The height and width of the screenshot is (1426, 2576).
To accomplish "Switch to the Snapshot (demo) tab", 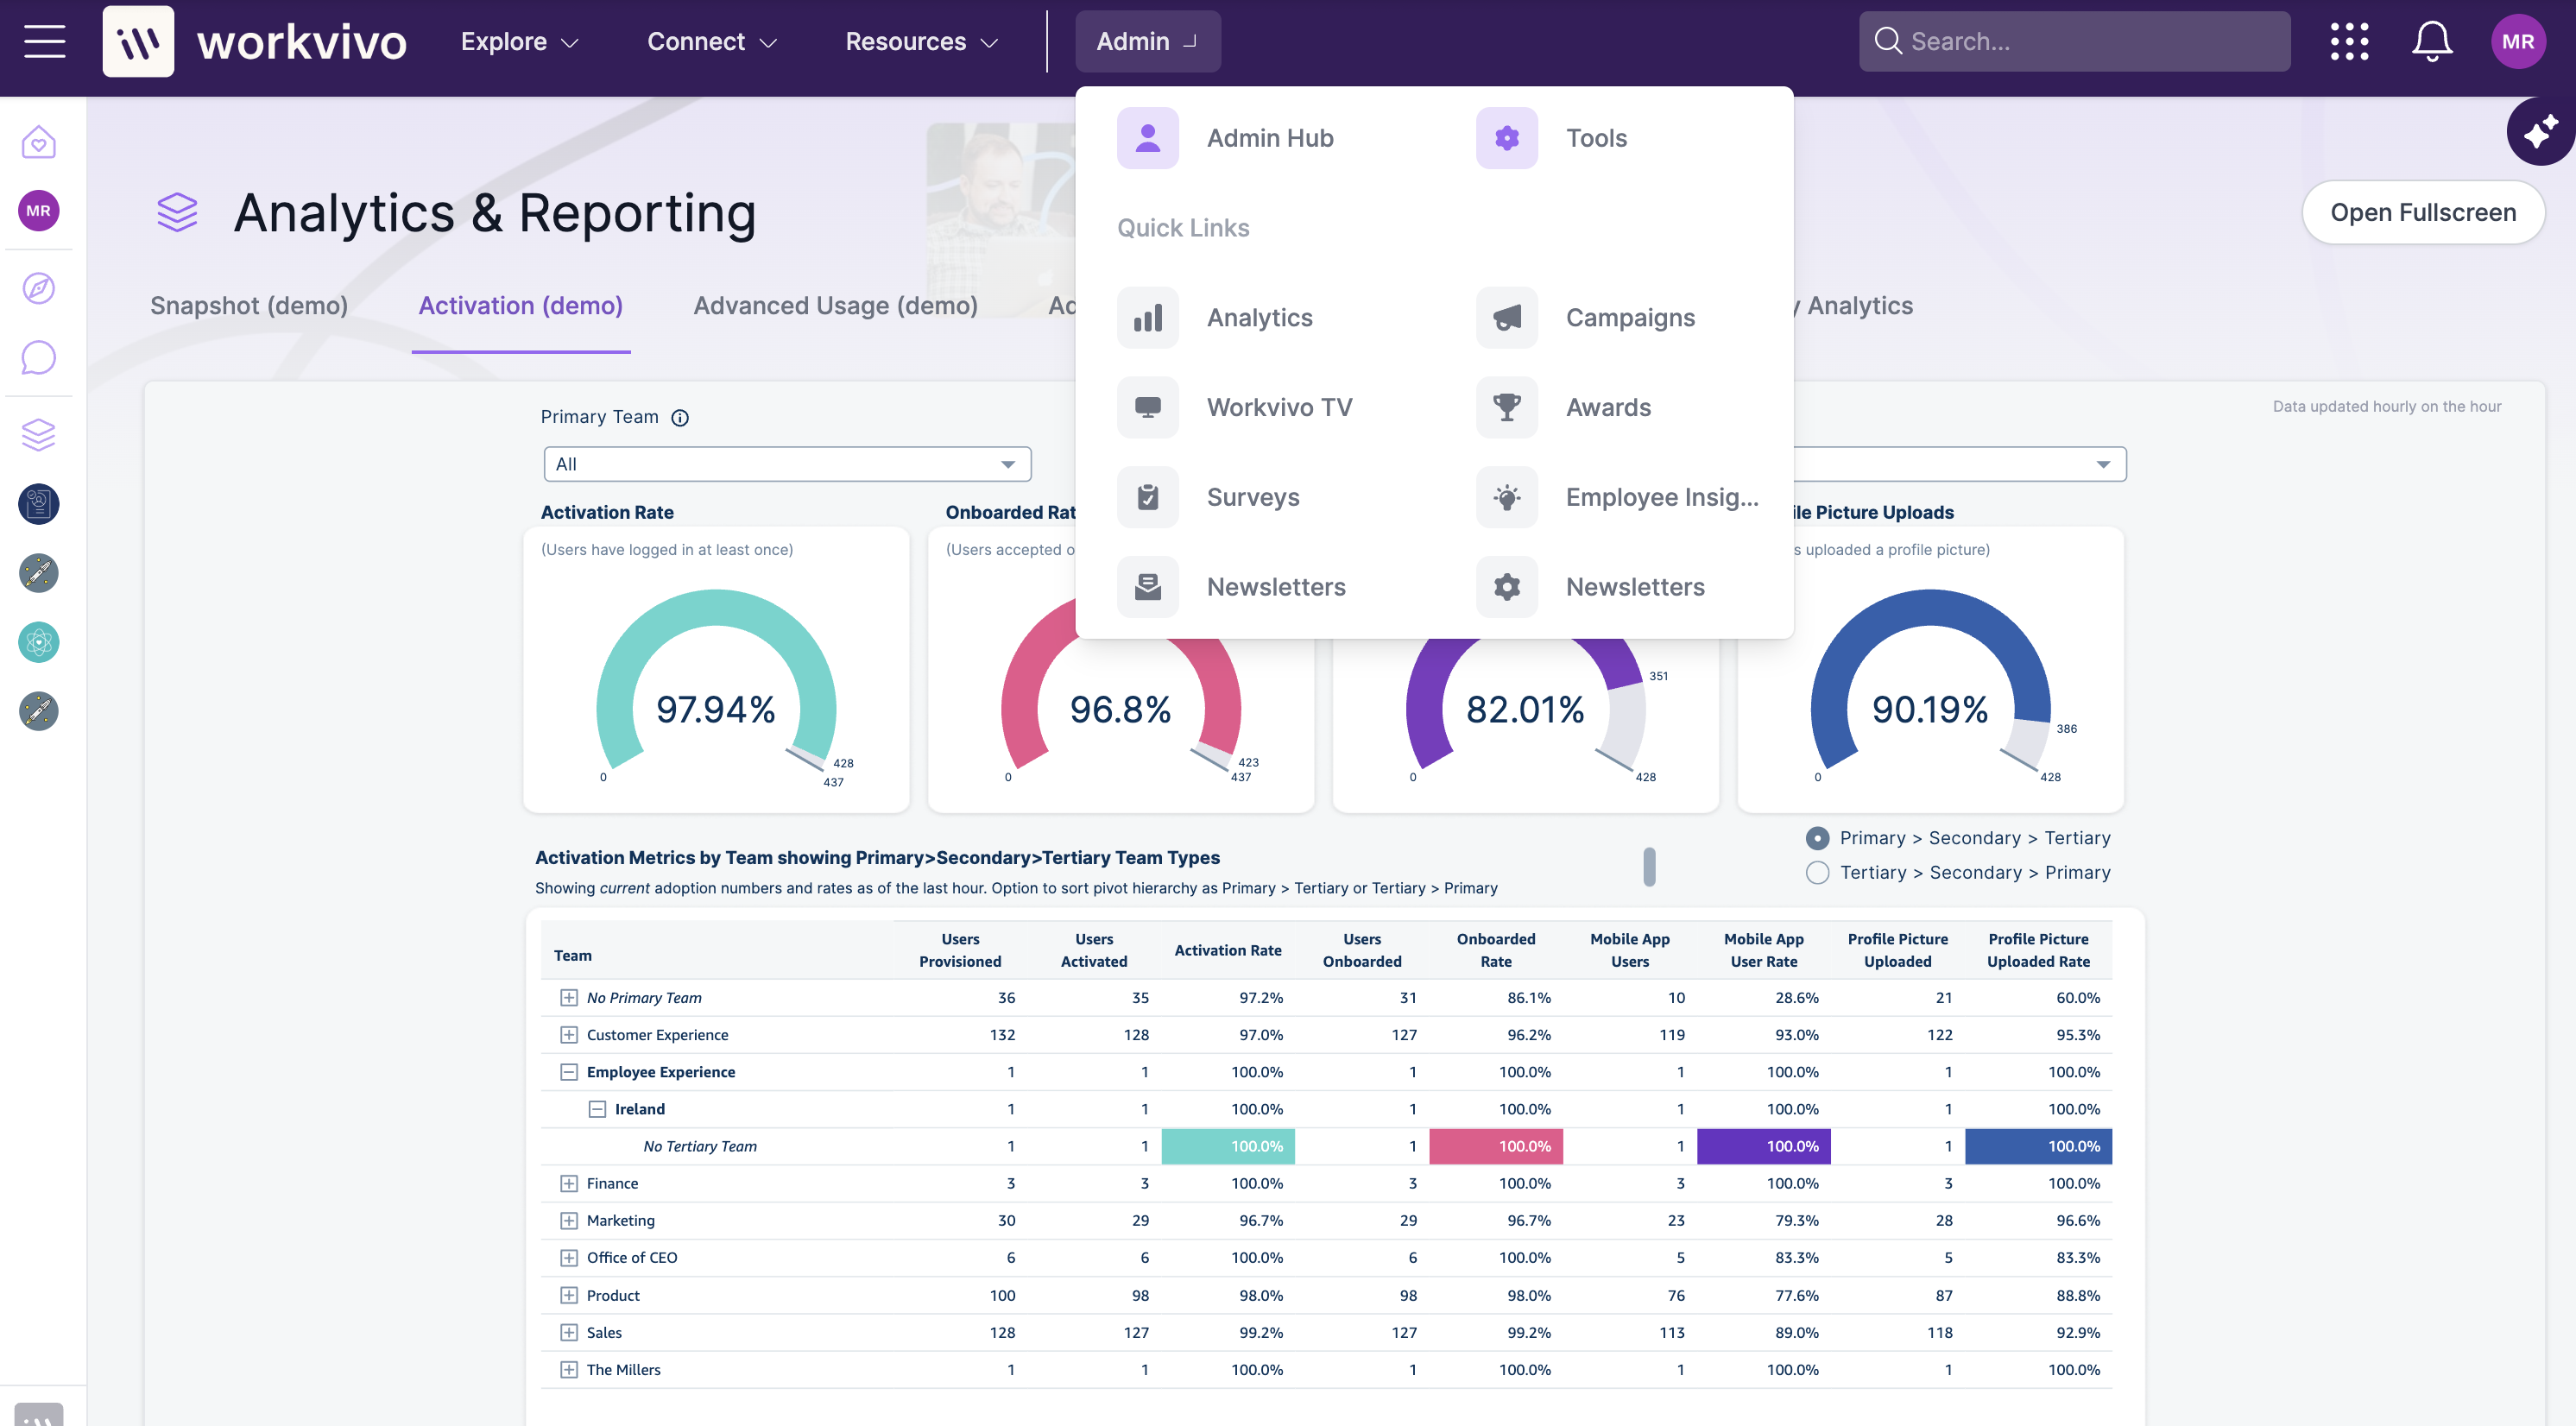I will 249,305.
